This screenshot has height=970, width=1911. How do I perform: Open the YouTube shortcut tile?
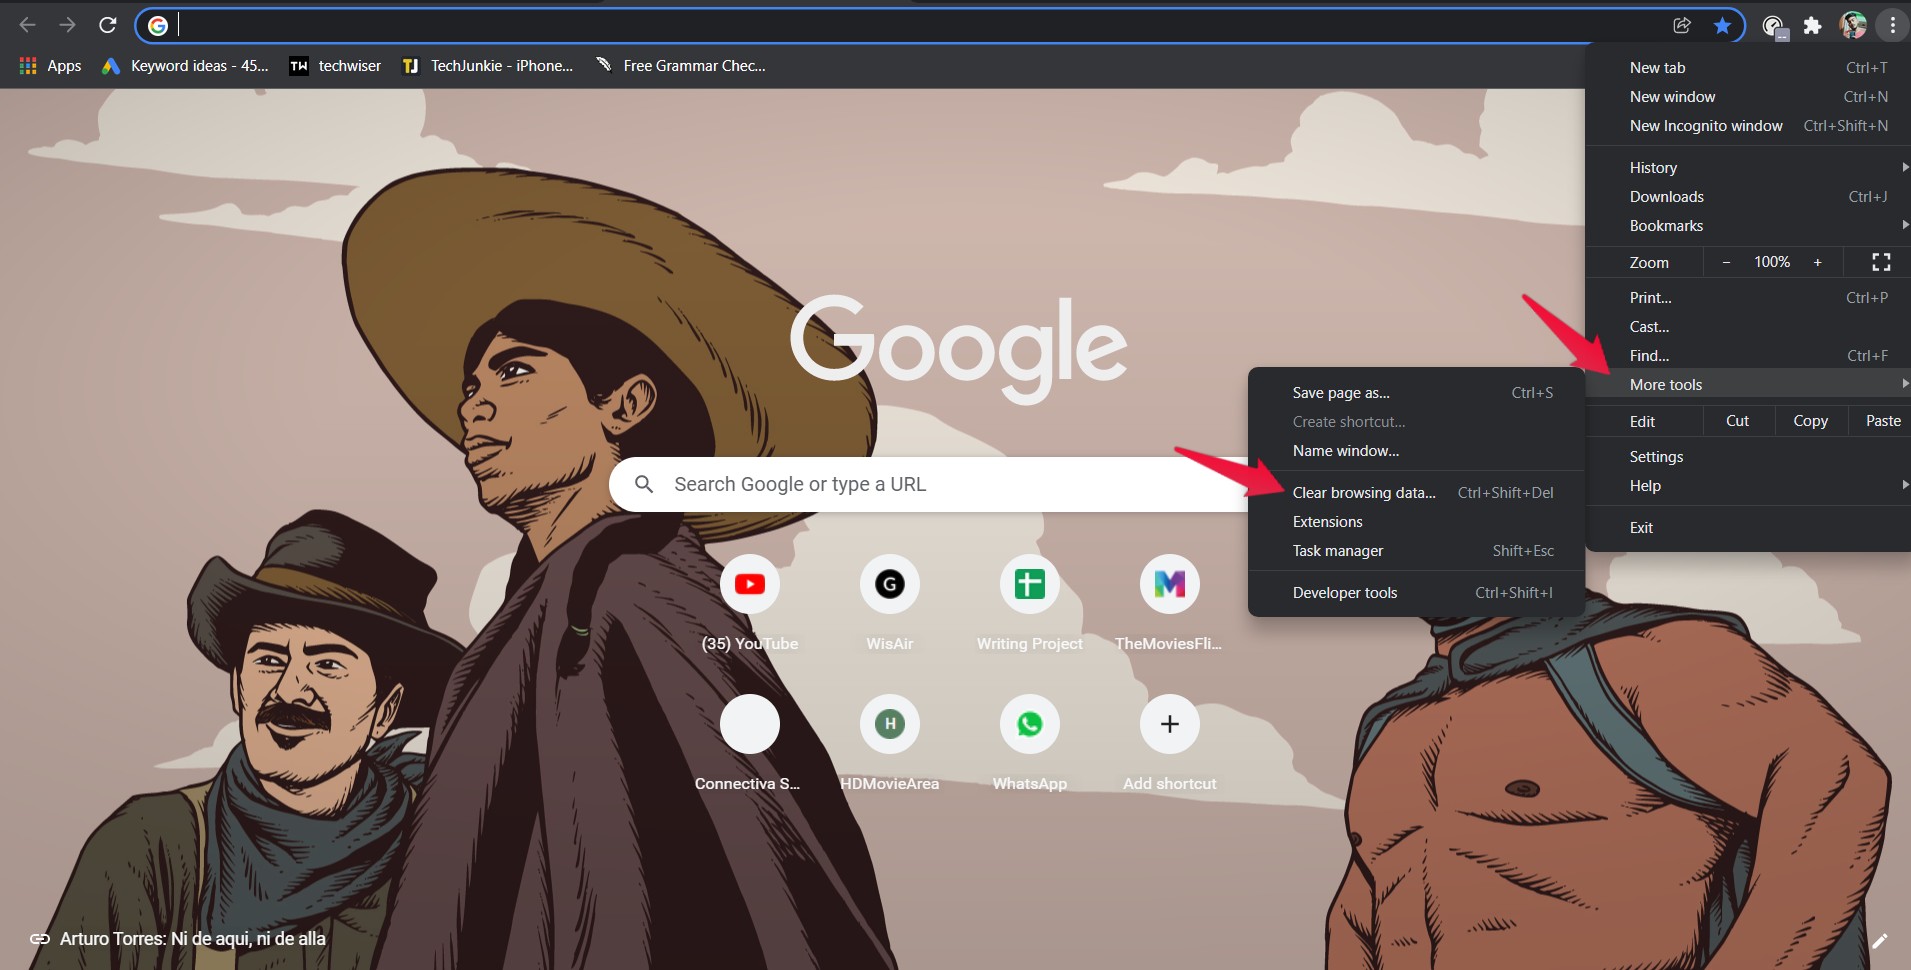pyautogui.click(x=750, y=603)
